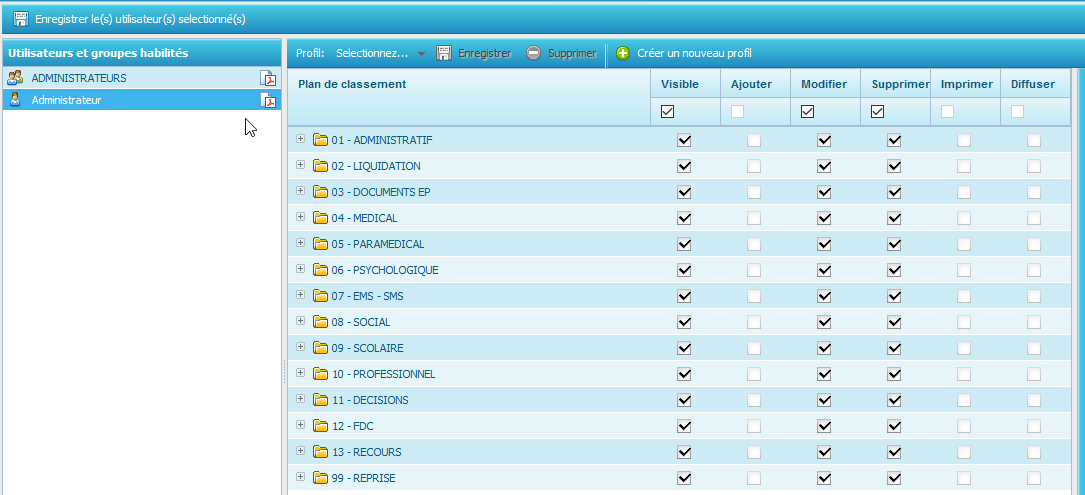Click the save icon beside Enregistrer les utilisateurs

[x=20, y=19]
